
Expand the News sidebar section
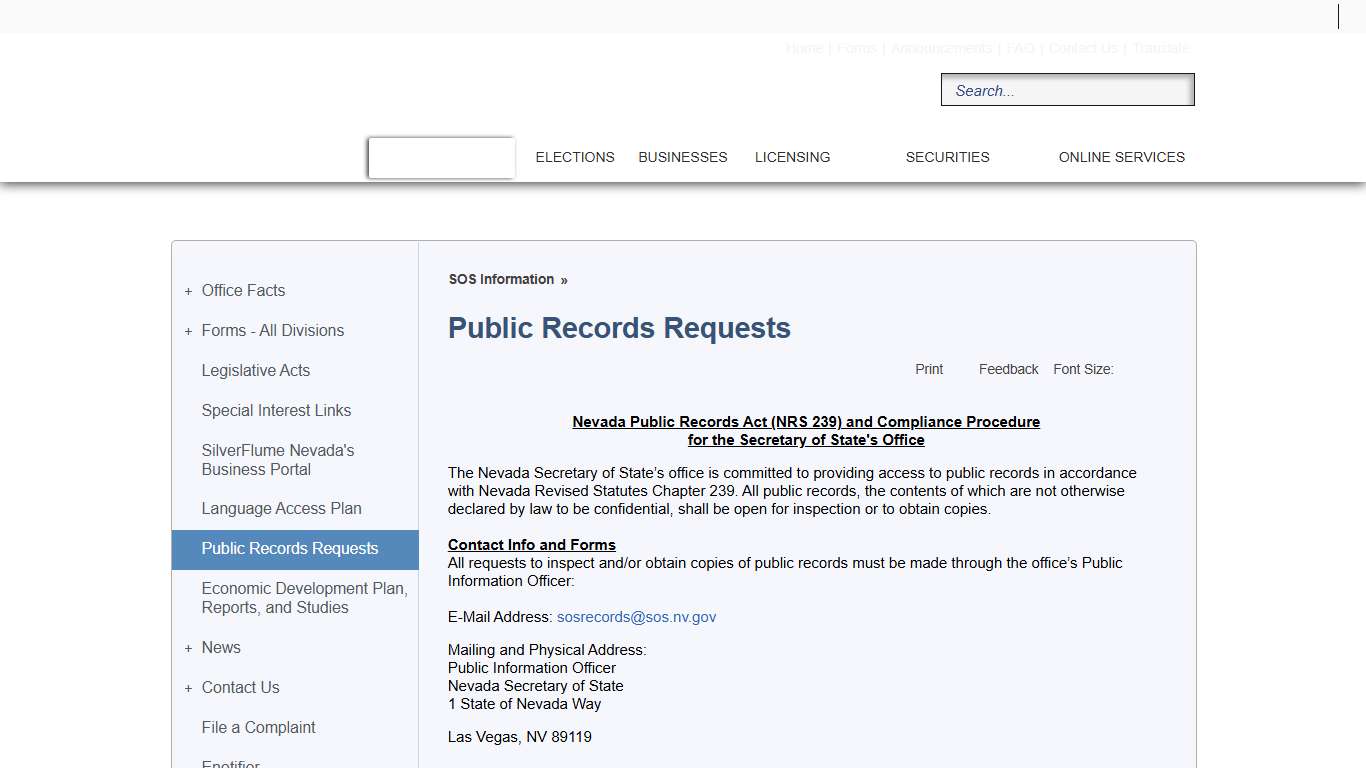(221, 647)
